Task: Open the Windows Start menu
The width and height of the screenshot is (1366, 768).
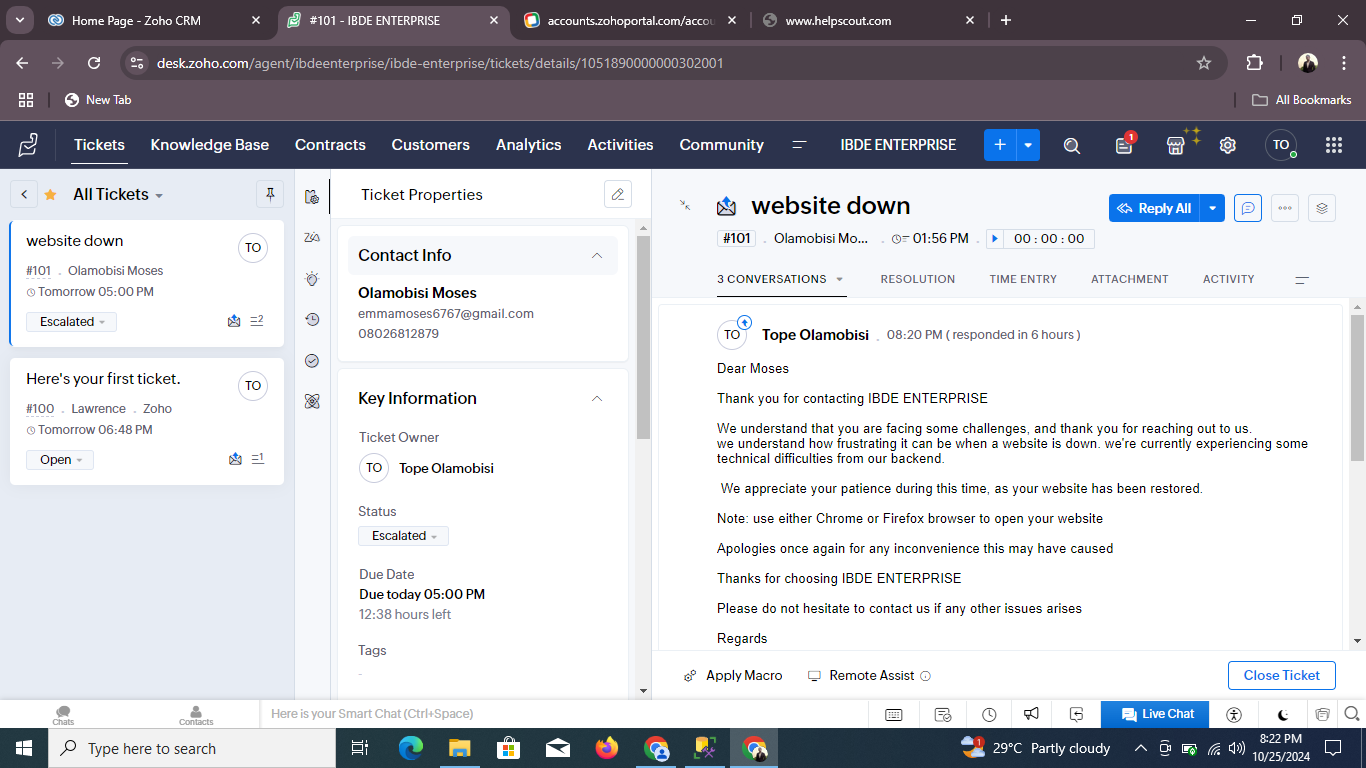Action: [x=24, y=748]
